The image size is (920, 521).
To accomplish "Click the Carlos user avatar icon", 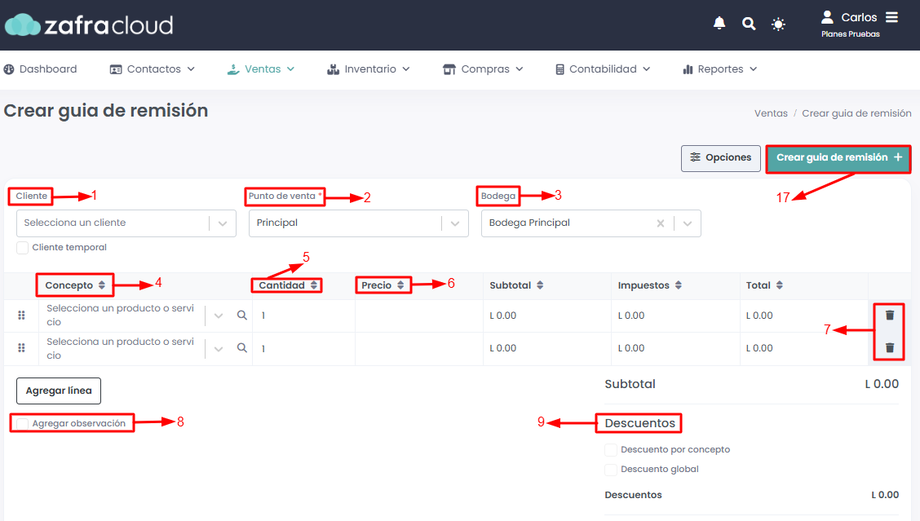I will (827, 17).
